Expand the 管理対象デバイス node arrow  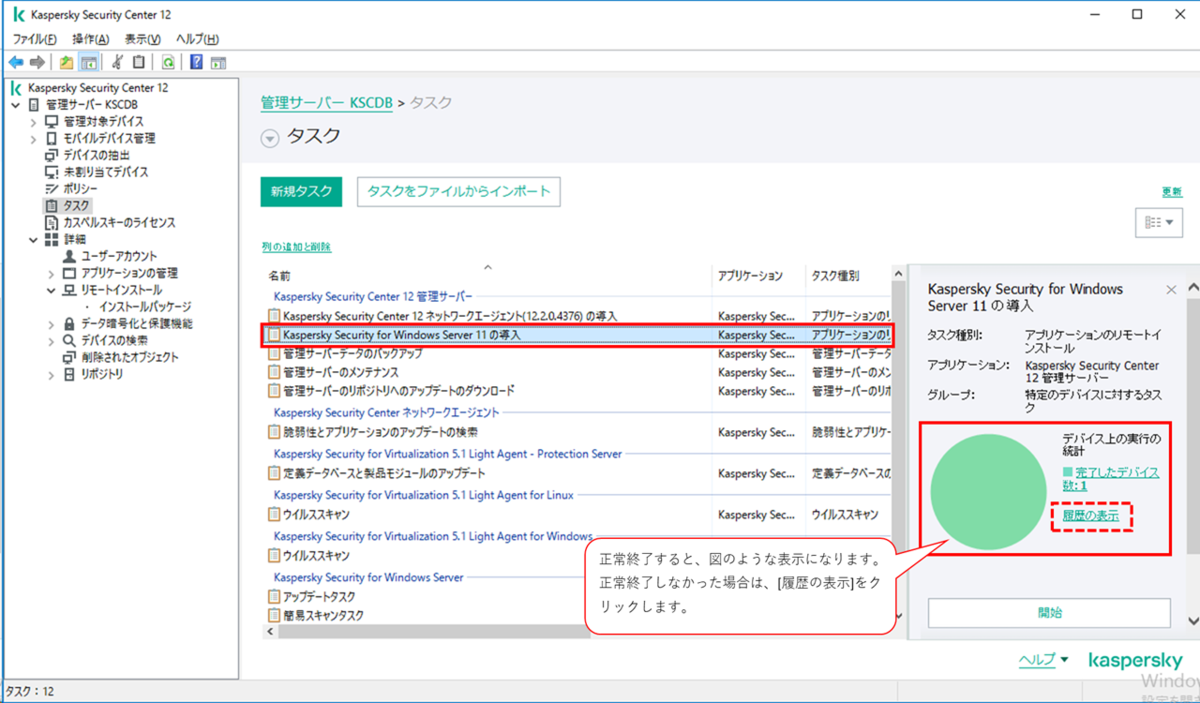[33, 122]
